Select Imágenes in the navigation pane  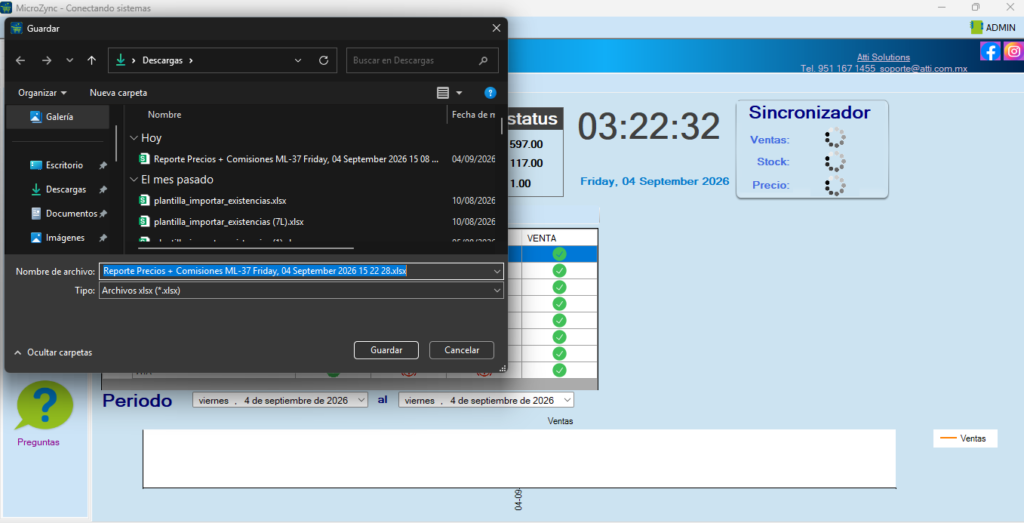point(65,238)
